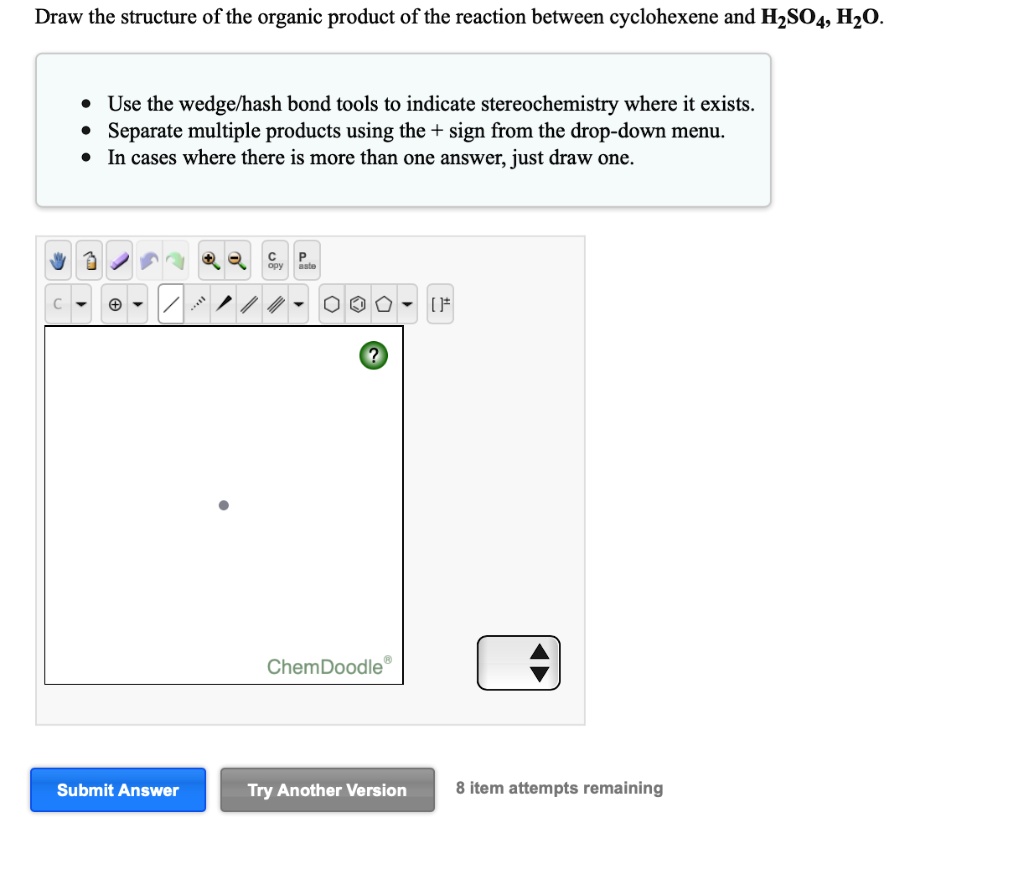Viewport: 1024px width, 885px height.
Task: Select the bracket charge tool
Action: tap(440, 303)
